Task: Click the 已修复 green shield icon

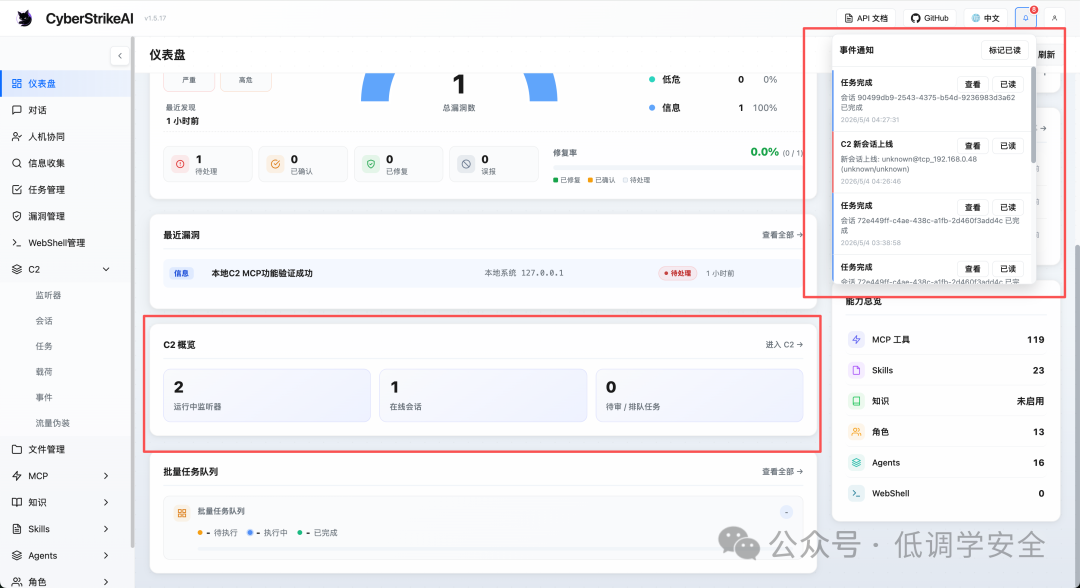Action: pyautogui.click(x=371, y=164)
